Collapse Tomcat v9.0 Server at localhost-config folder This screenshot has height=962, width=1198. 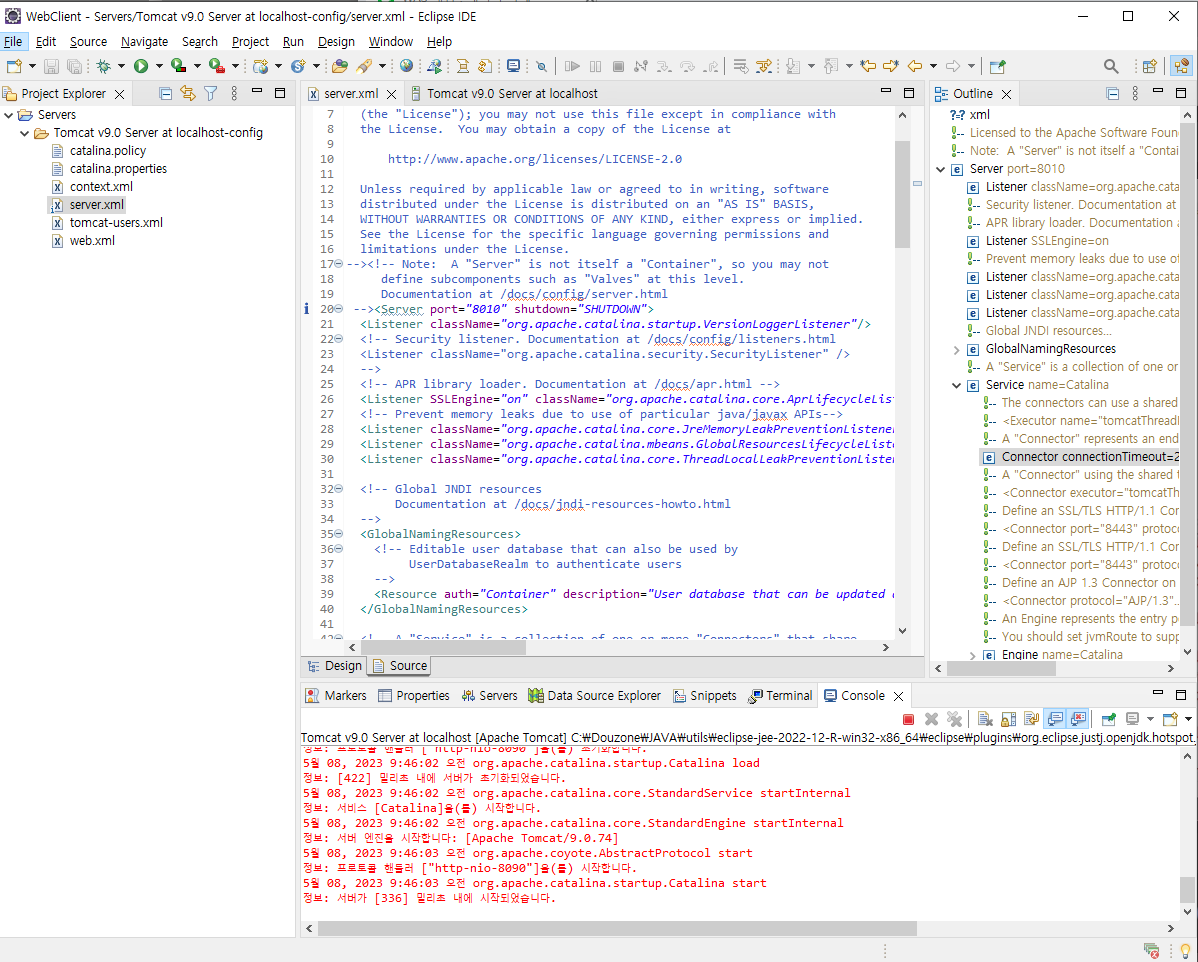click(x=24, y=133)
